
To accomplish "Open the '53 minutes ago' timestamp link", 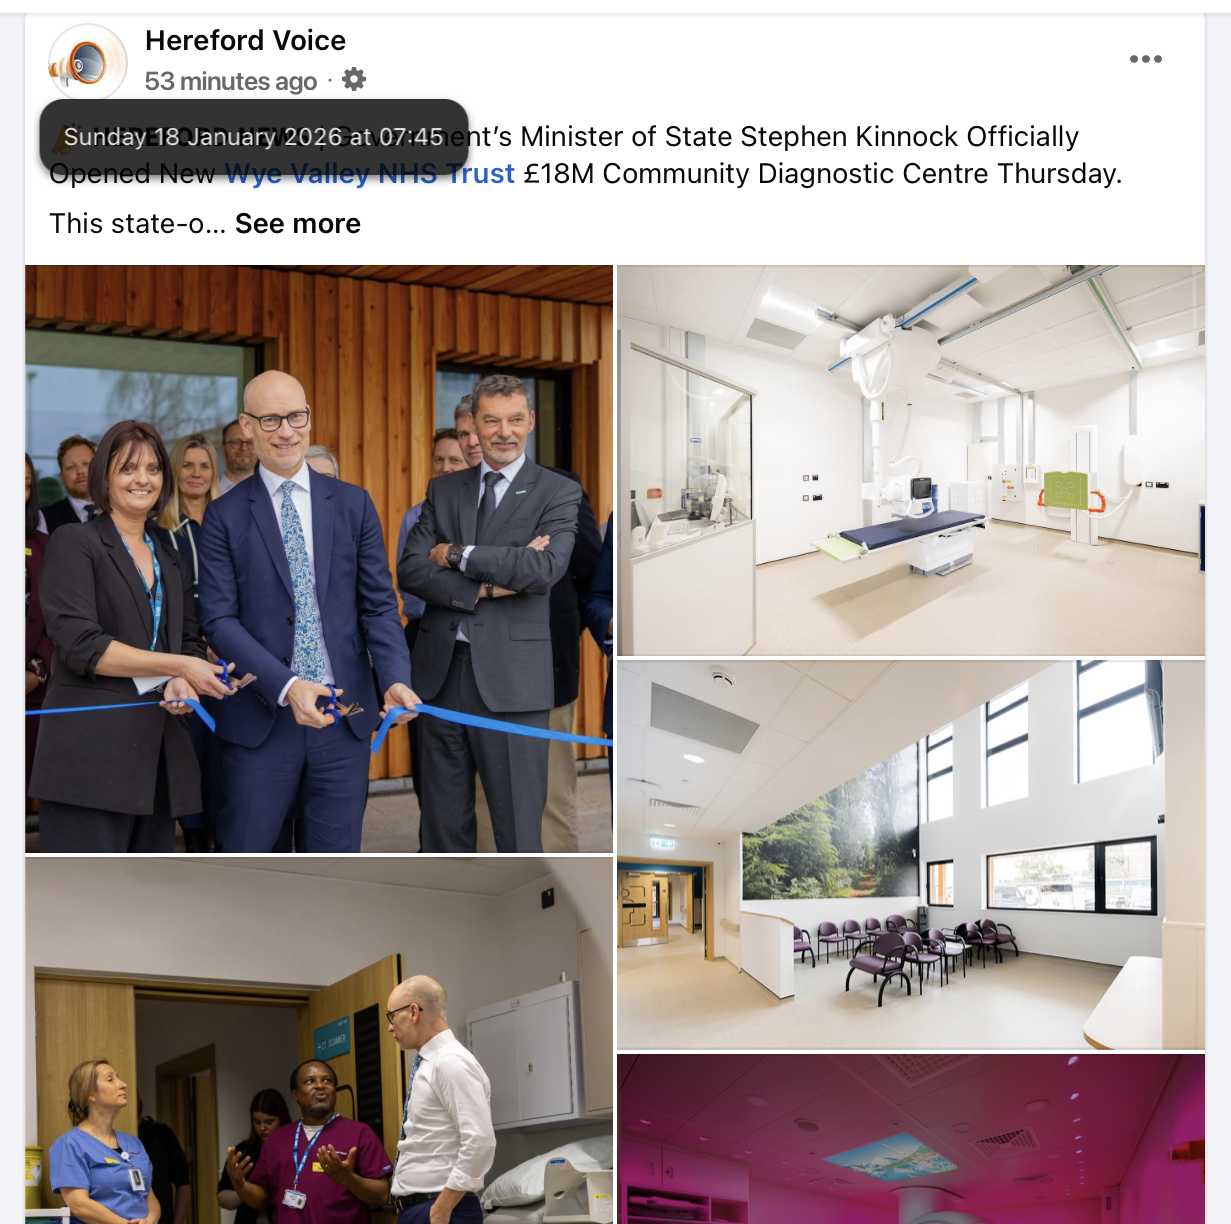I will (x=231, y=81).
